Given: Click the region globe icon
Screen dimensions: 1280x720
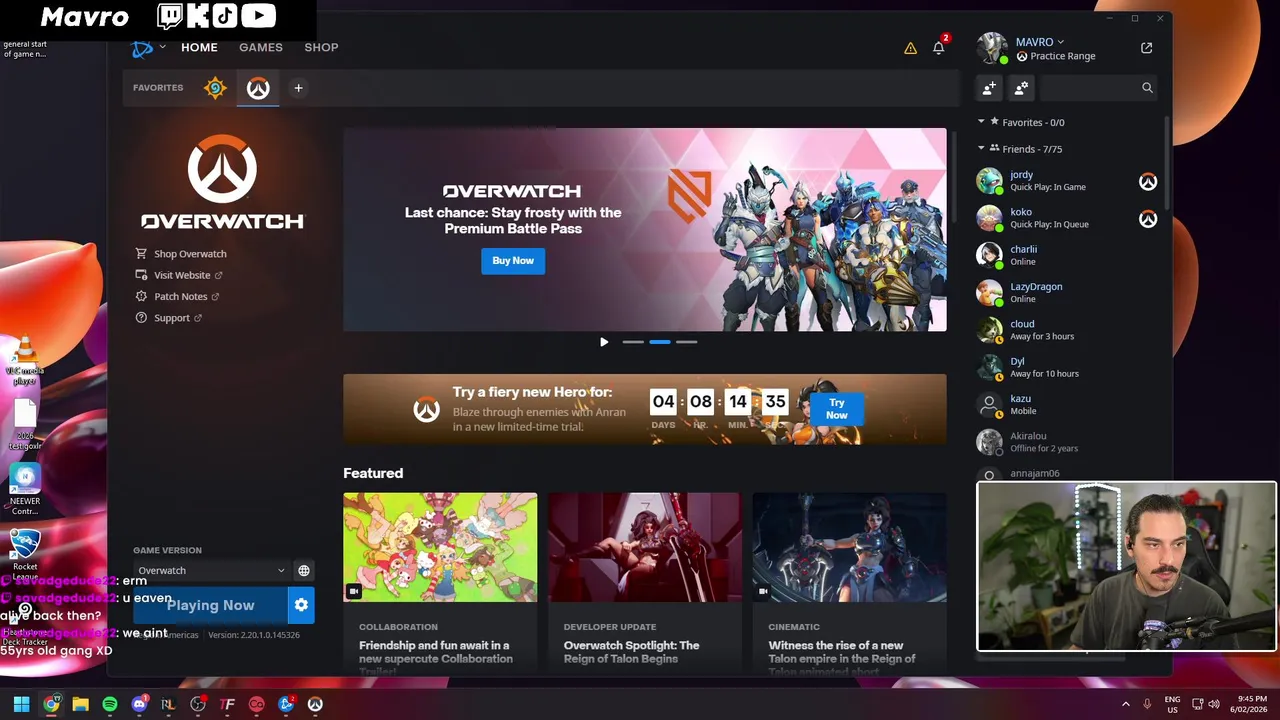Looking at the screenshot, I should (304, 571).
